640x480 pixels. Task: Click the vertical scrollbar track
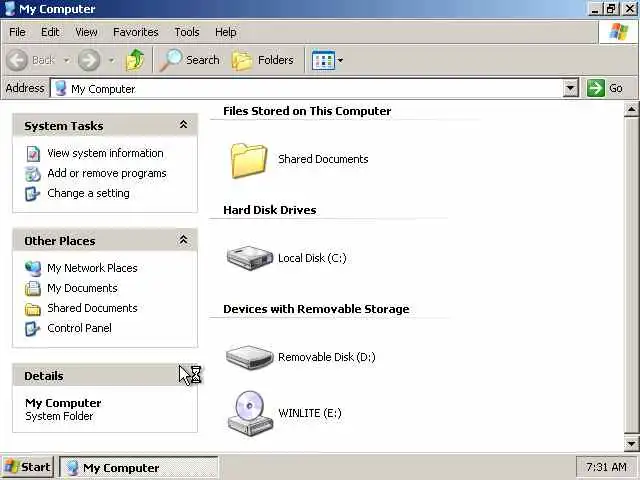[631, 276]
